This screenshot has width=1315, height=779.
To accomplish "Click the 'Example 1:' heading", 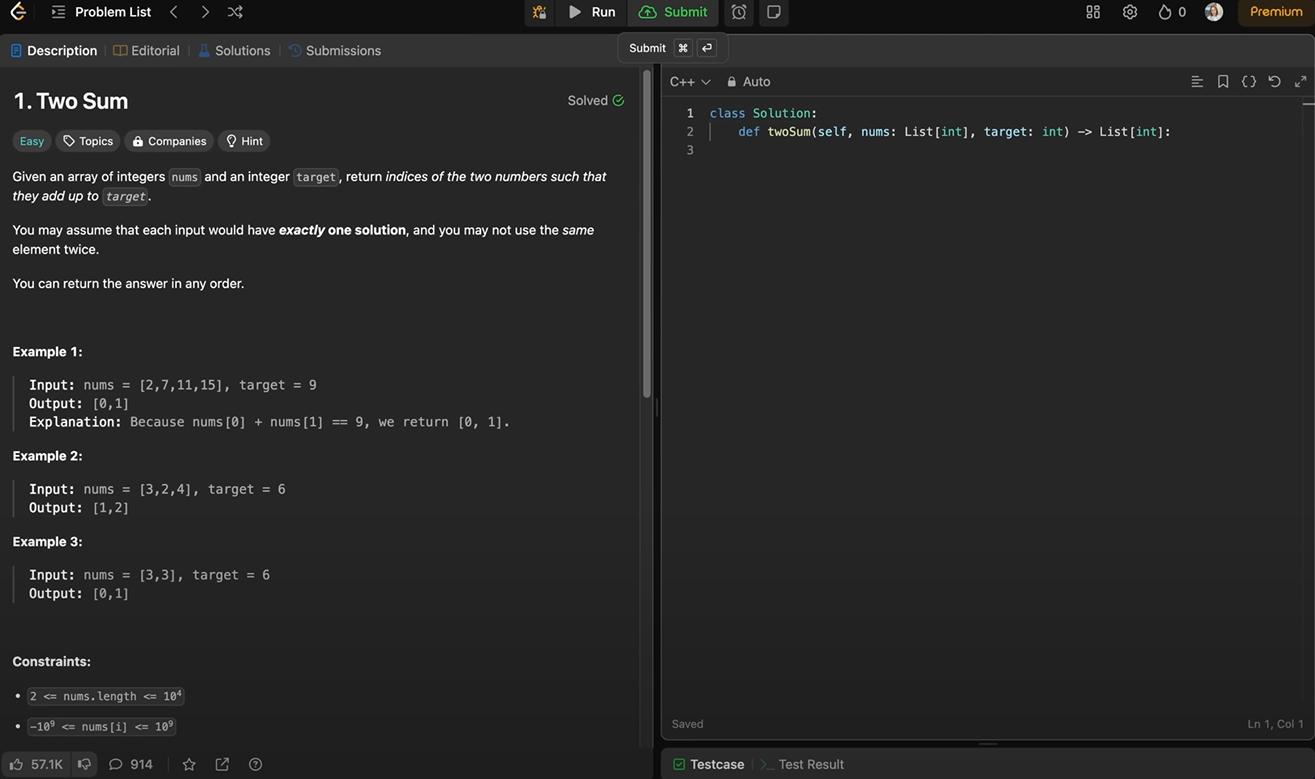I will (x=48, y=352).
